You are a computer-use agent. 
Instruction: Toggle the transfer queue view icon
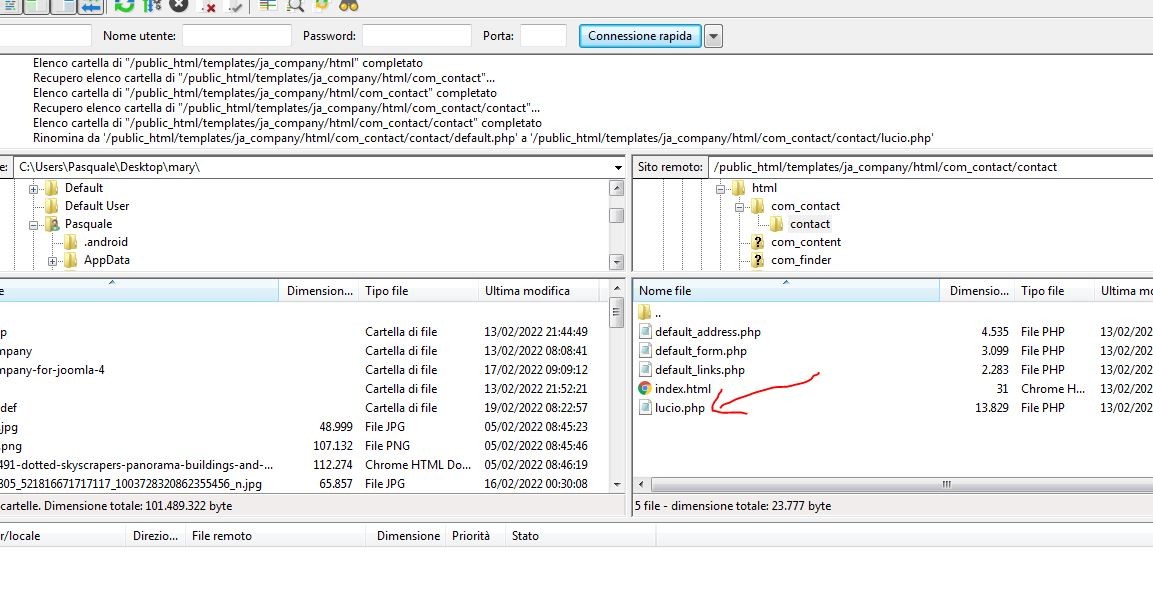coord(92,5)
